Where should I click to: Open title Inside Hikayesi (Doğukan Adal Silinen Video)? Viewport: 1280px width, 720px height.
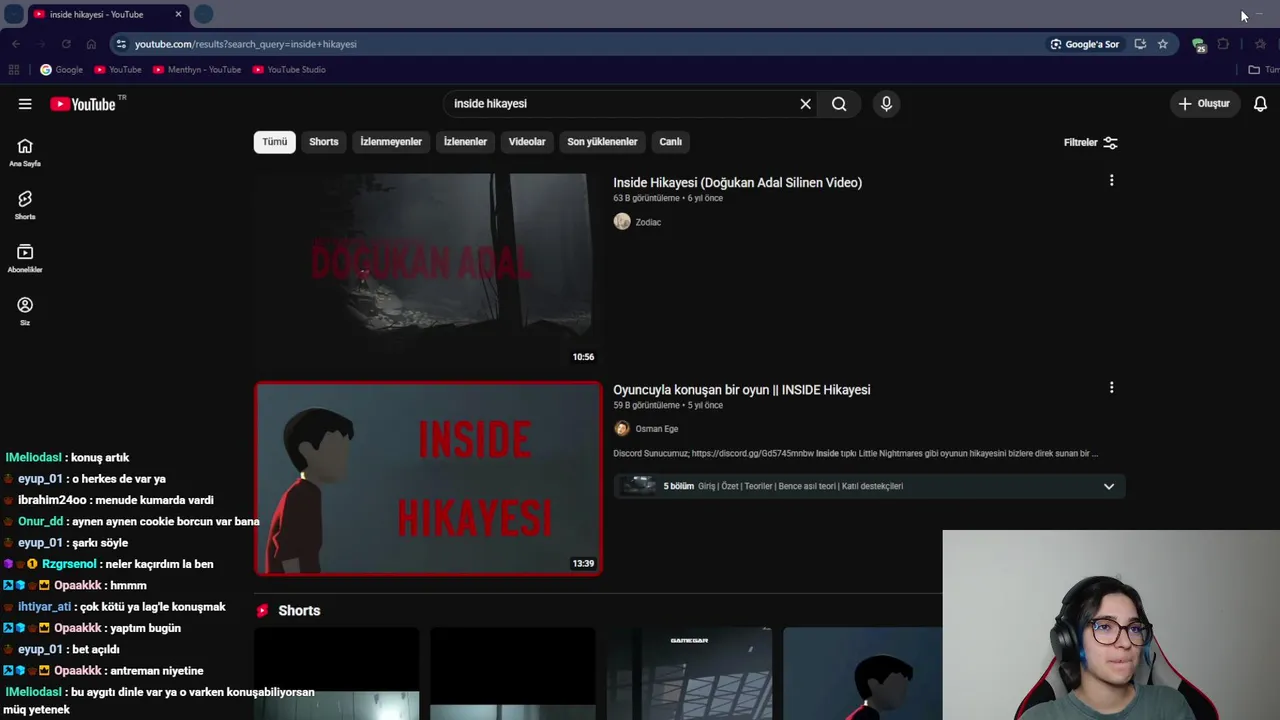pos(737,183)
